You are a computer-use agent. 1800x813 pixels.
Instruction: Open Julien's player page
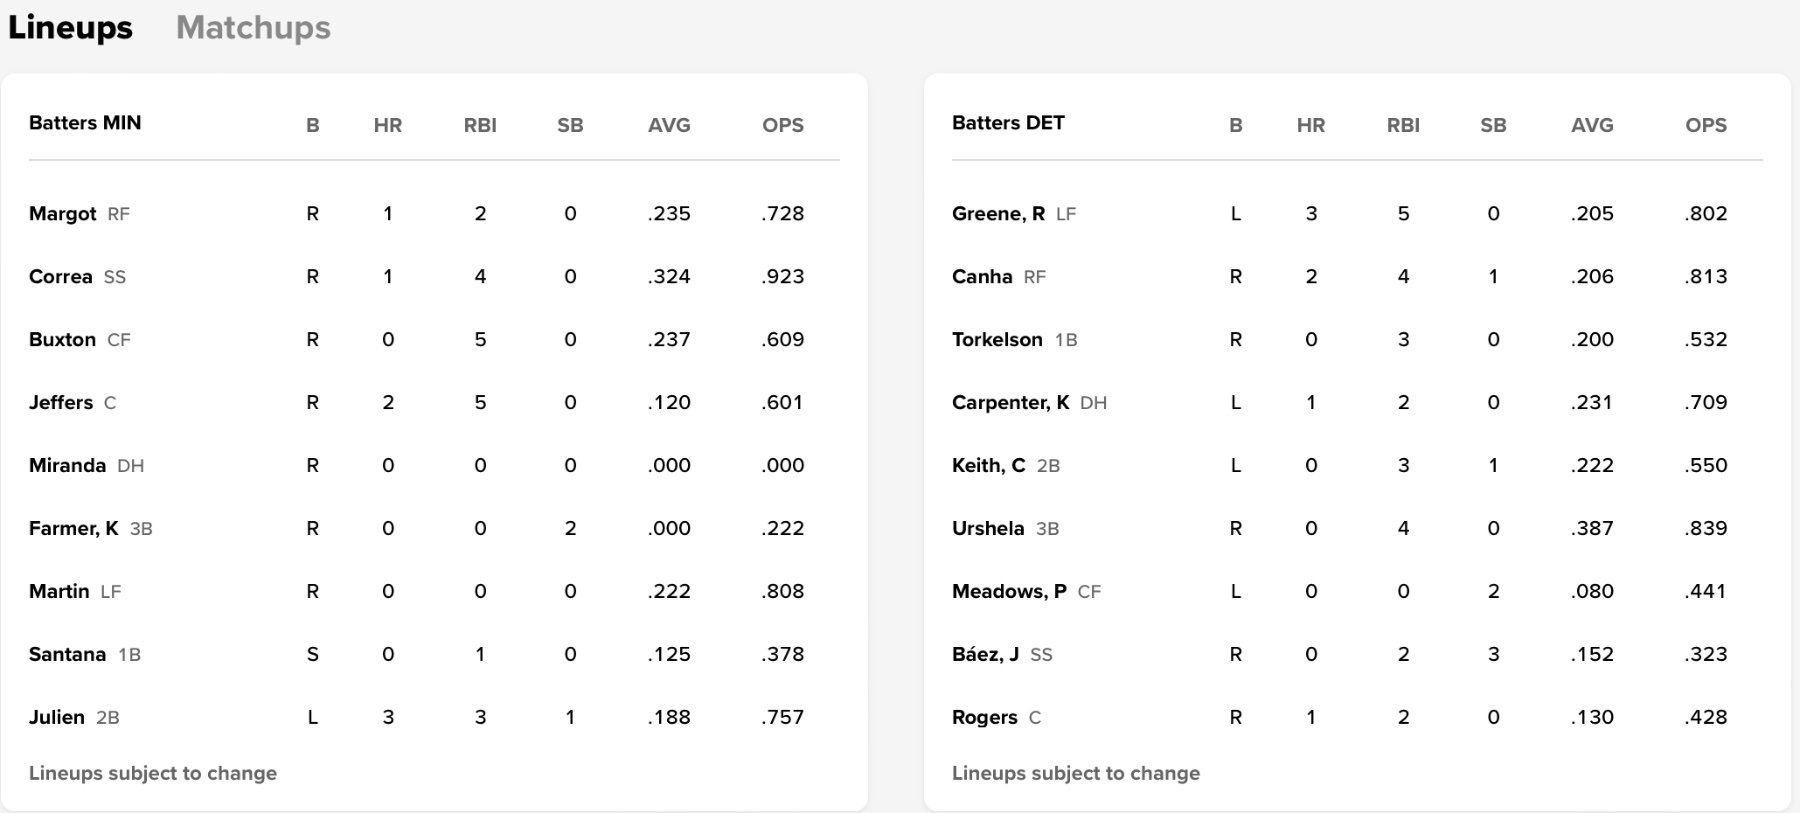point(56,718)
